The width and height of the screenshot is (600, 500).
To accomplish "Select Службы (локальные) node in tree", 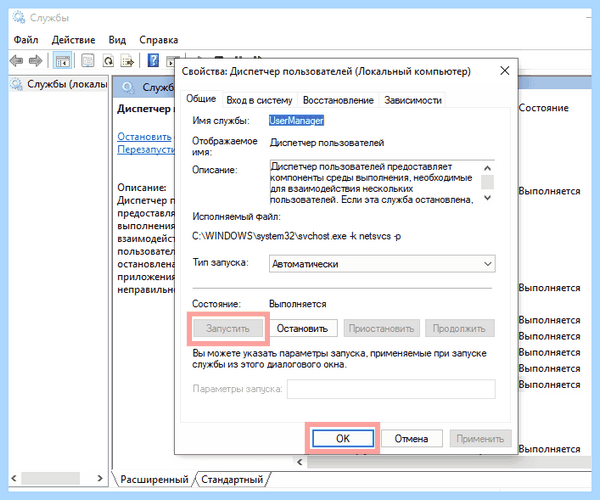I will [x=59, y=84].
